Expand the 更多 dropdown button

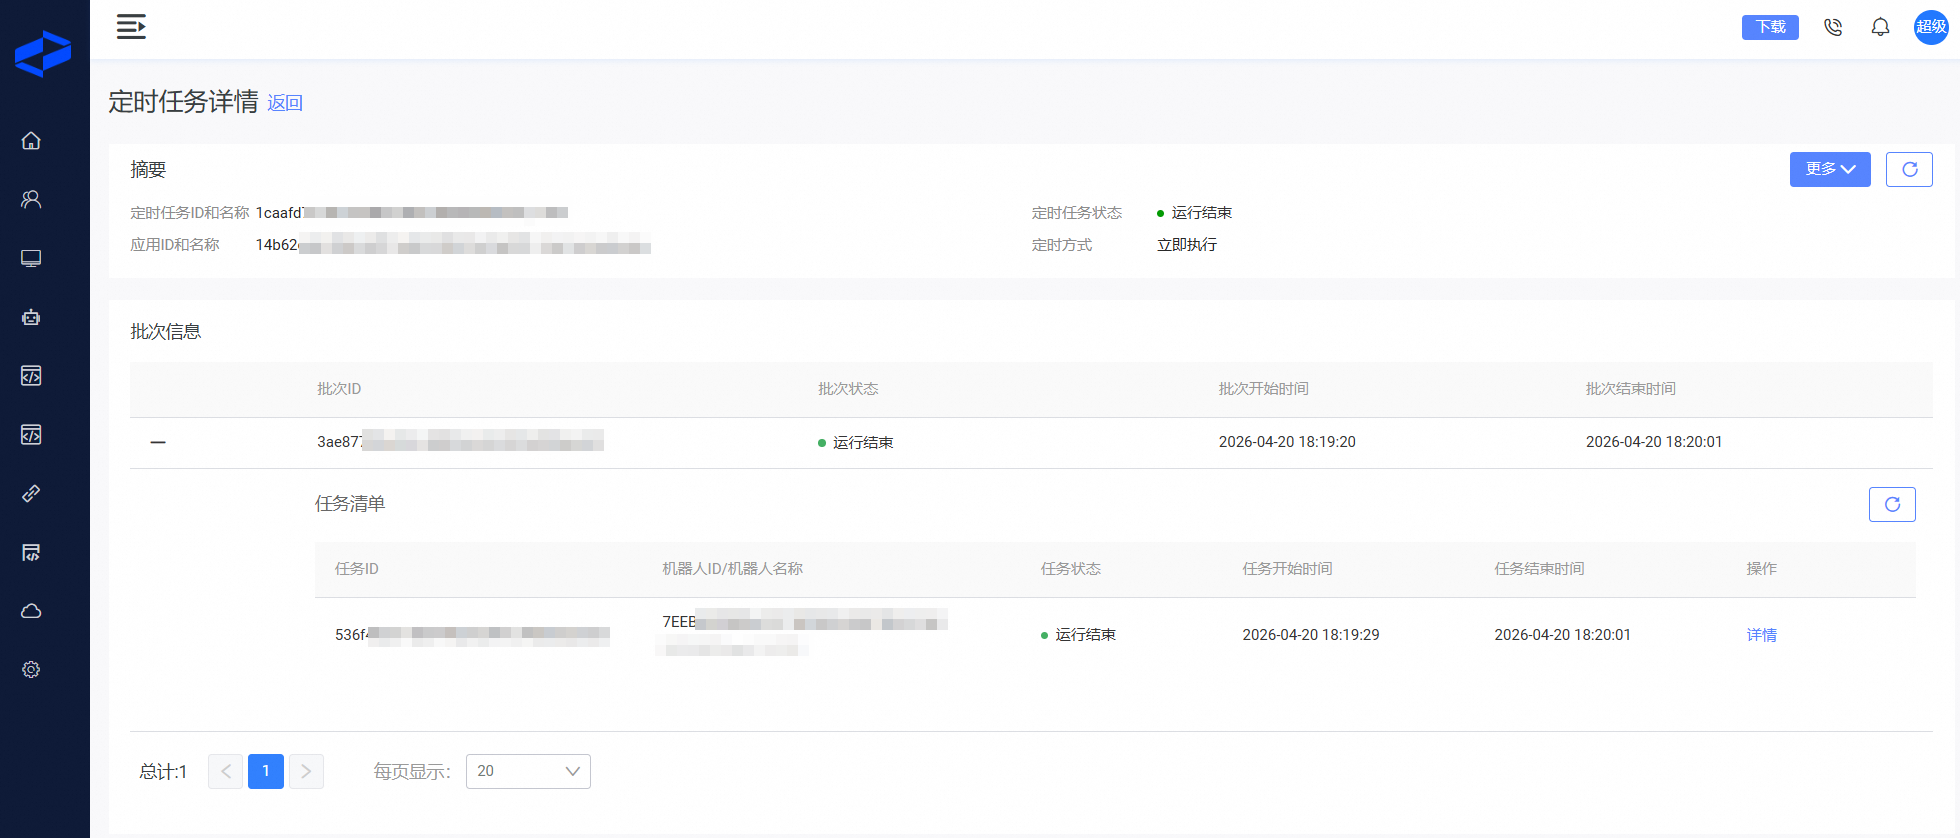[x=1830, y=169]
